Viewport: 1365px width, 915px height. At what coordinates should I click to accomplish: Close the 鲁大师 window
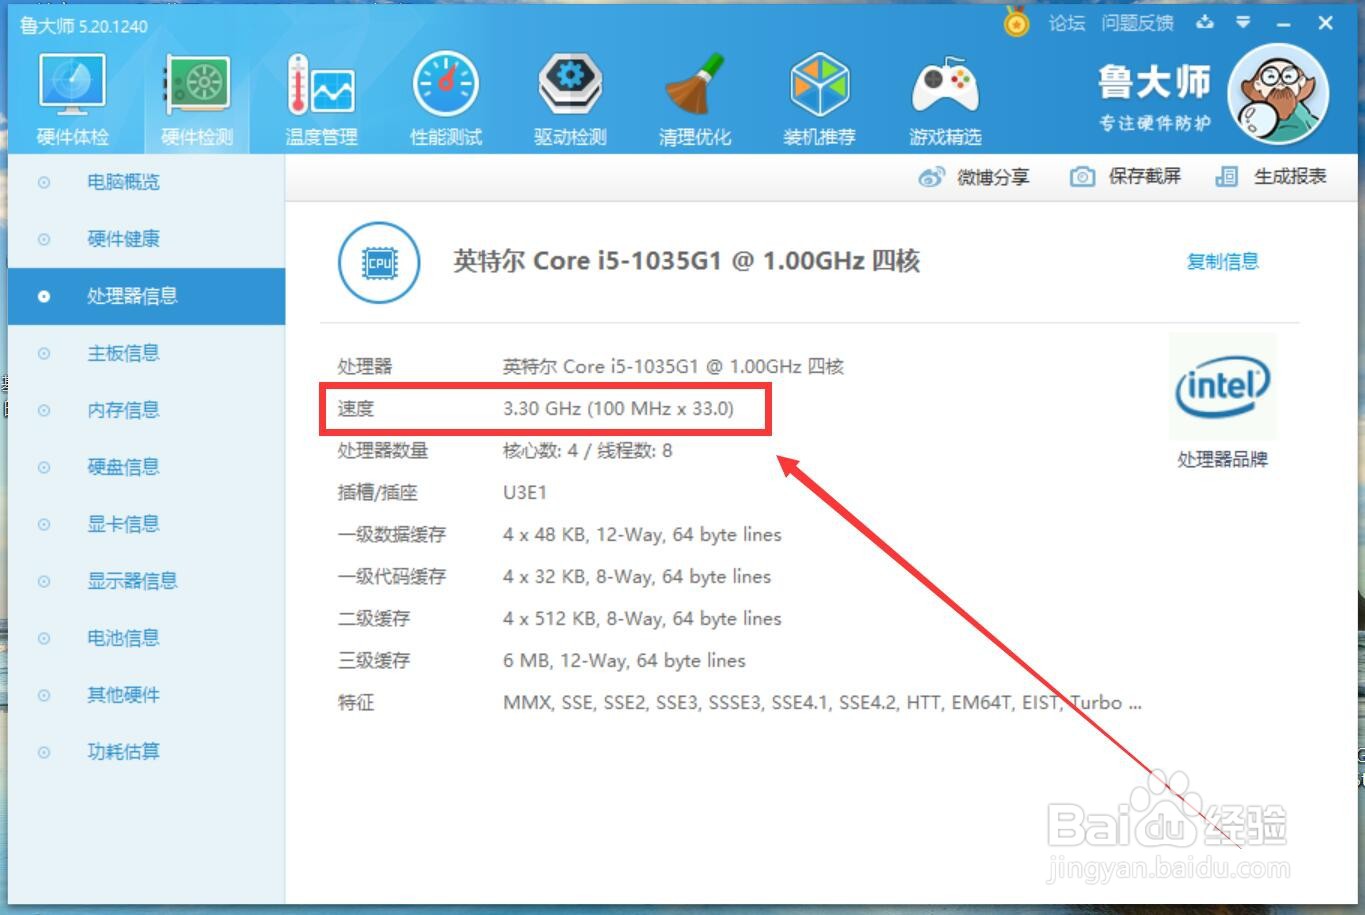[1326, 23]
